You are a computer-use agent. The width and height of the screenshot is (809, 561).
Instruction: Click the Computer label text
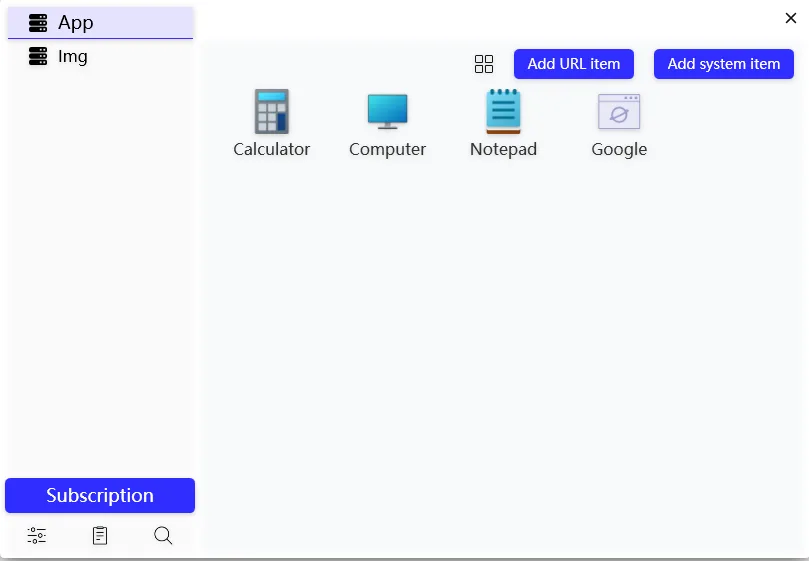click(x=387, y=149)
